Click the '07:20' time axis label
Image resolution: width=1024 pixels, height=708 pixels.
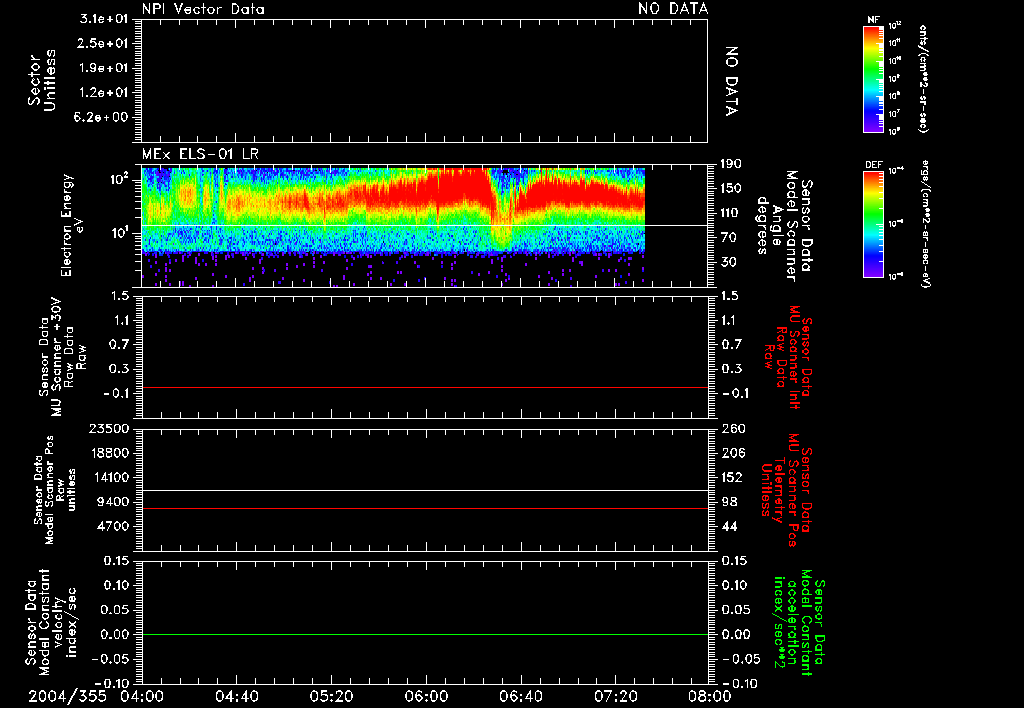tap(616, 696)
